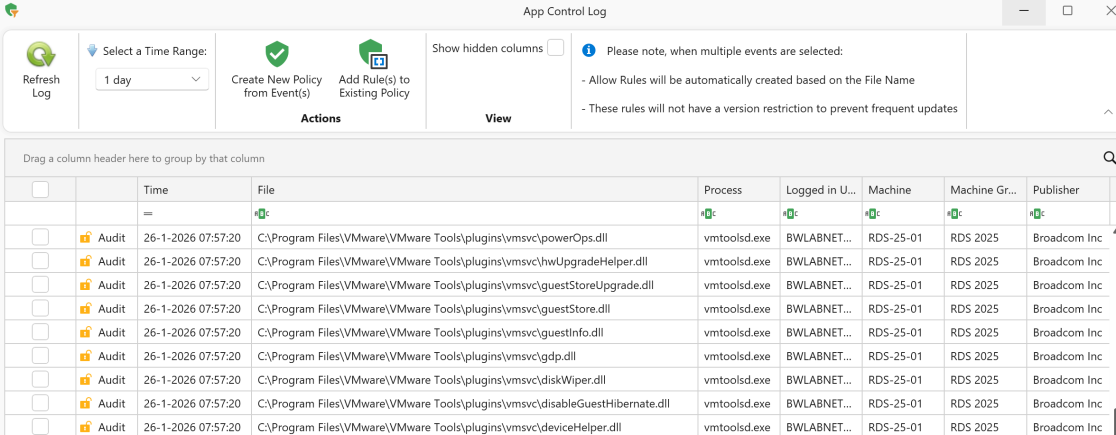The height and width of the screenshot is (435, 1116).
Task: Click the blue information icon beside the note
Action: tap(589, 51)
